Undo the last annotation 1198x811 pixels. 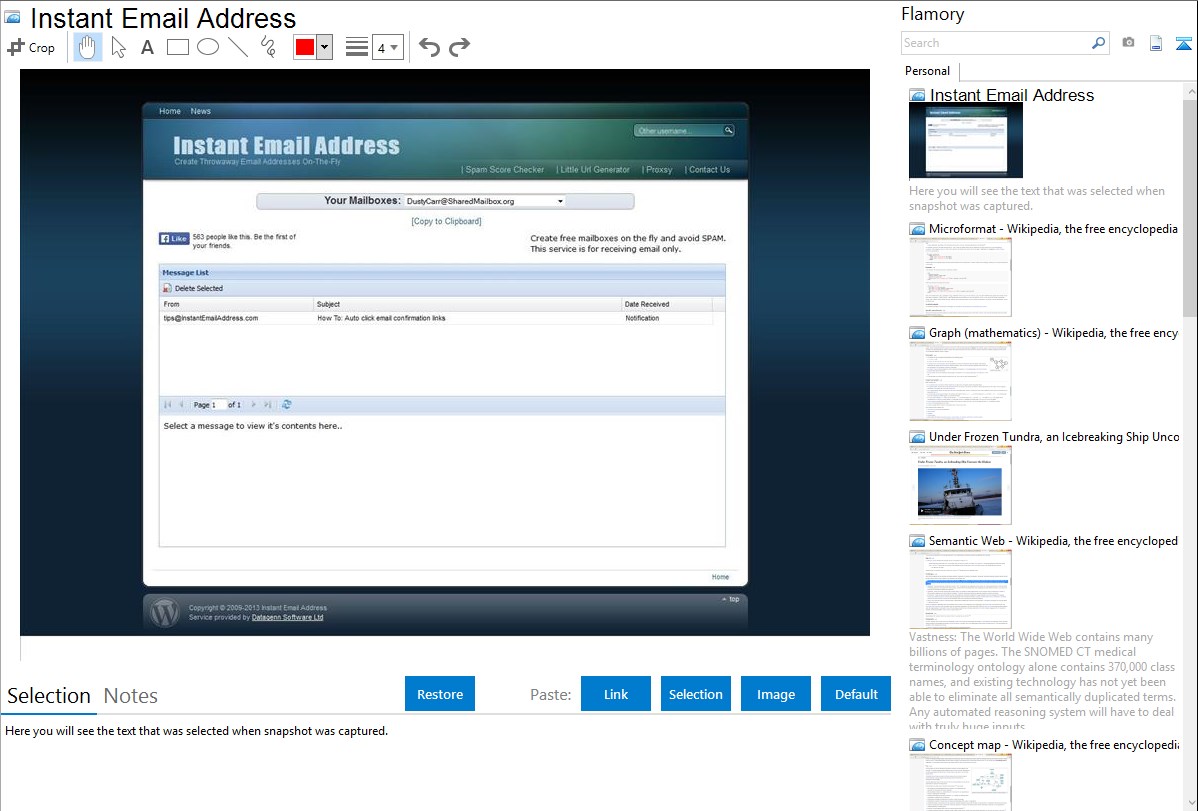coord(429,47)
